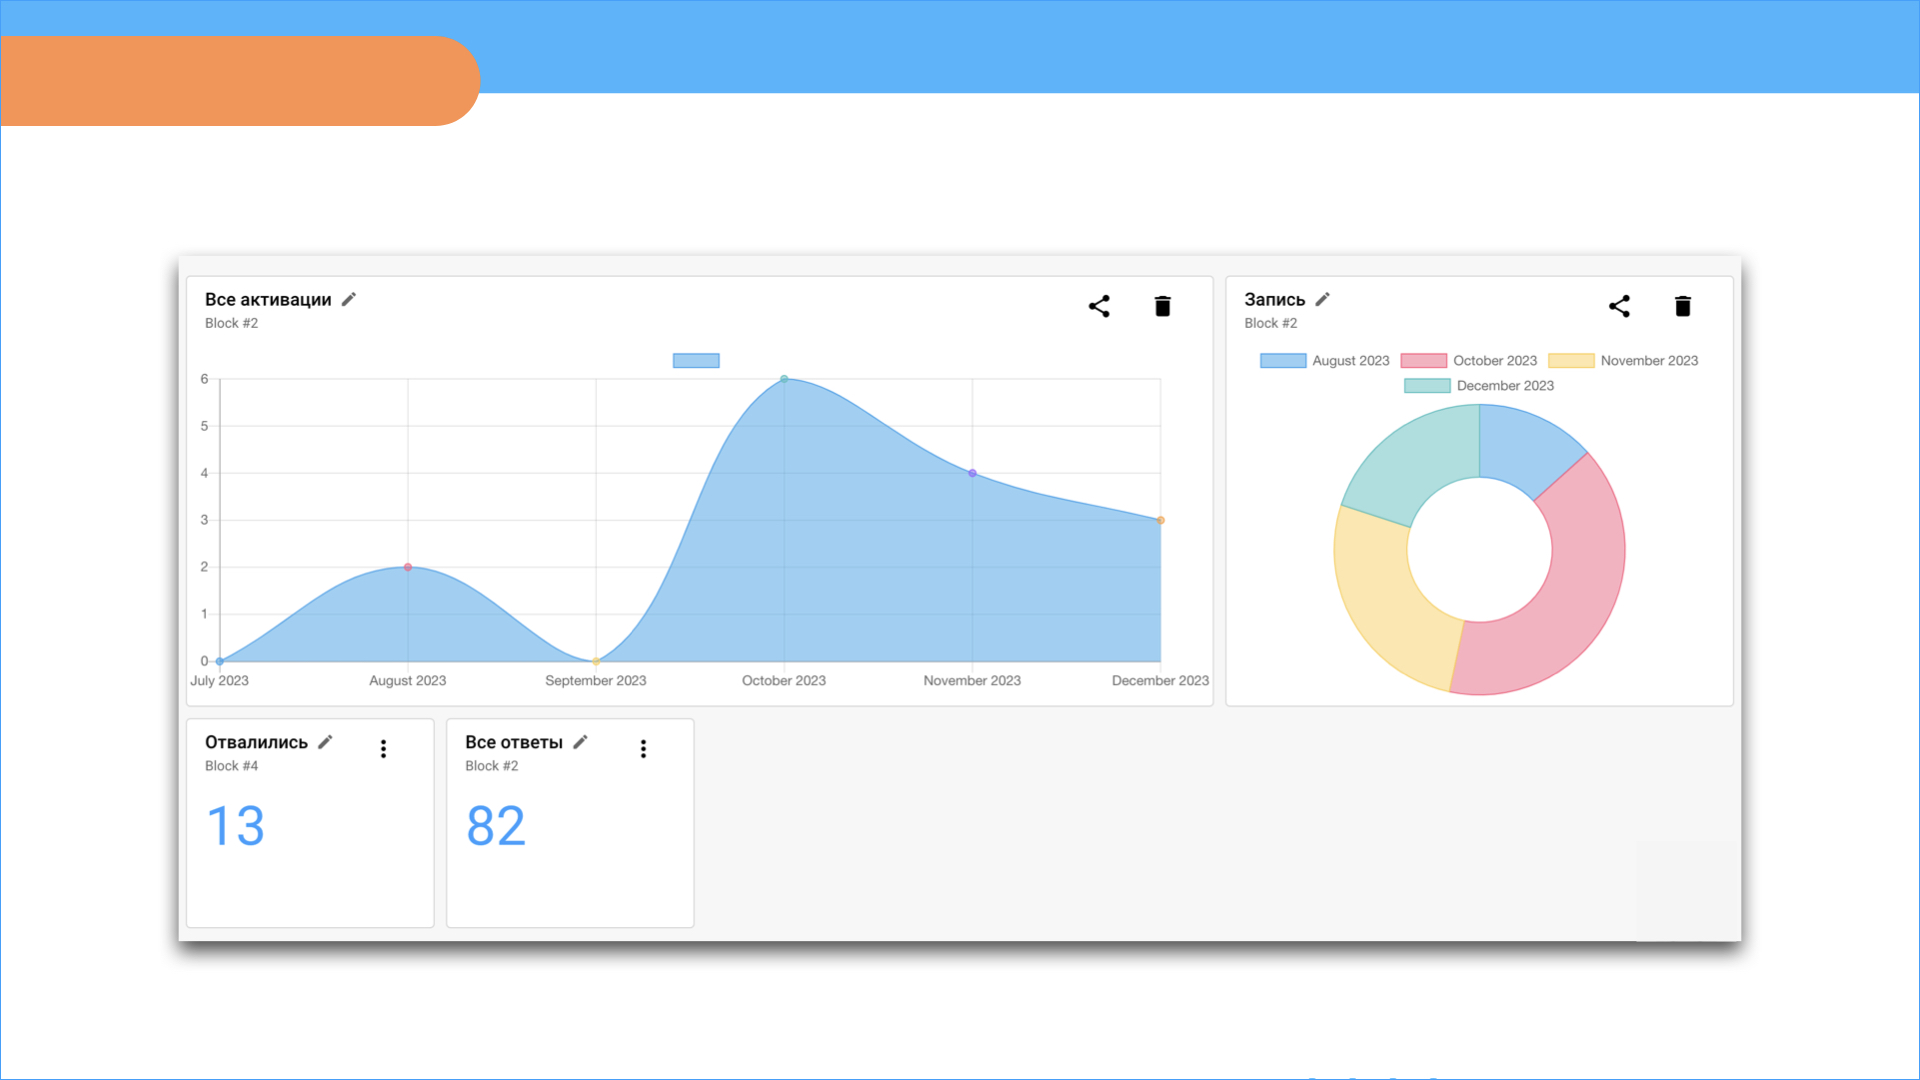Click the "Все ответы" card title
1920x1080 pixels.
pos(514,742)
